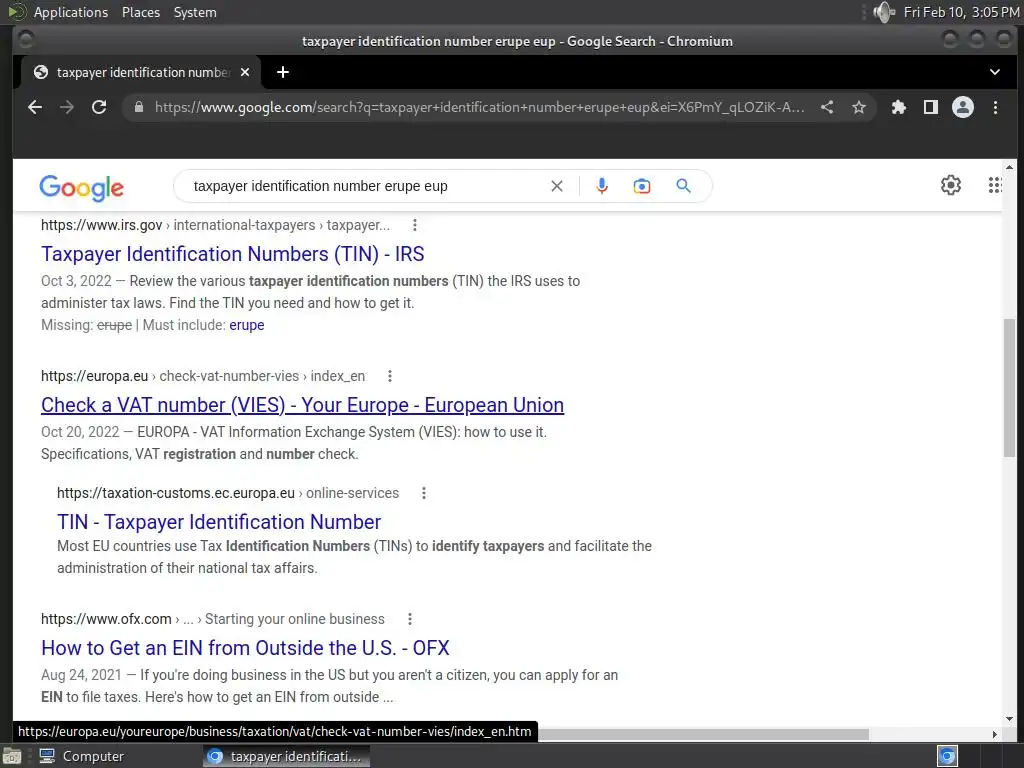1024x768 pixels.
Task: Click the https://www.irs.gov breadcrumb text
Action: click(101, 225)
